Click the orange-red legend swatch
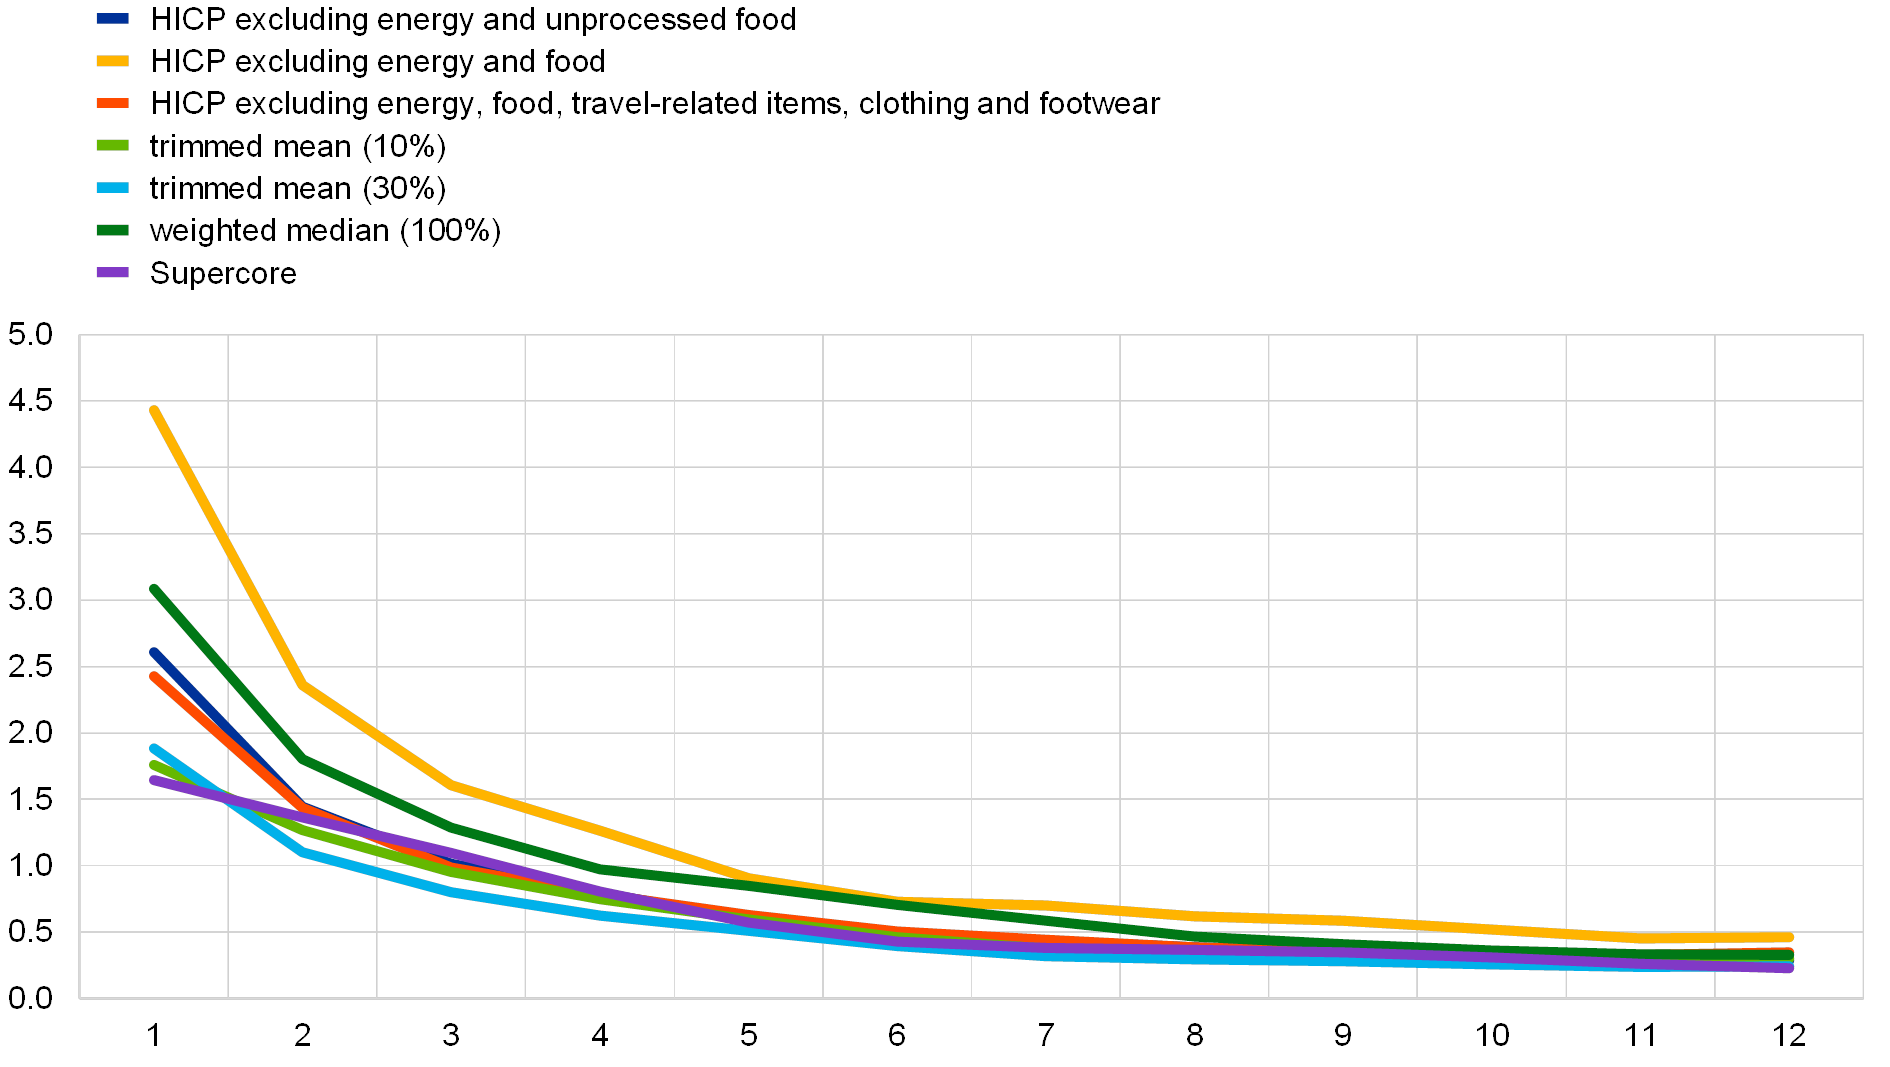1890x1067 pixels. [x=112, y=103]
